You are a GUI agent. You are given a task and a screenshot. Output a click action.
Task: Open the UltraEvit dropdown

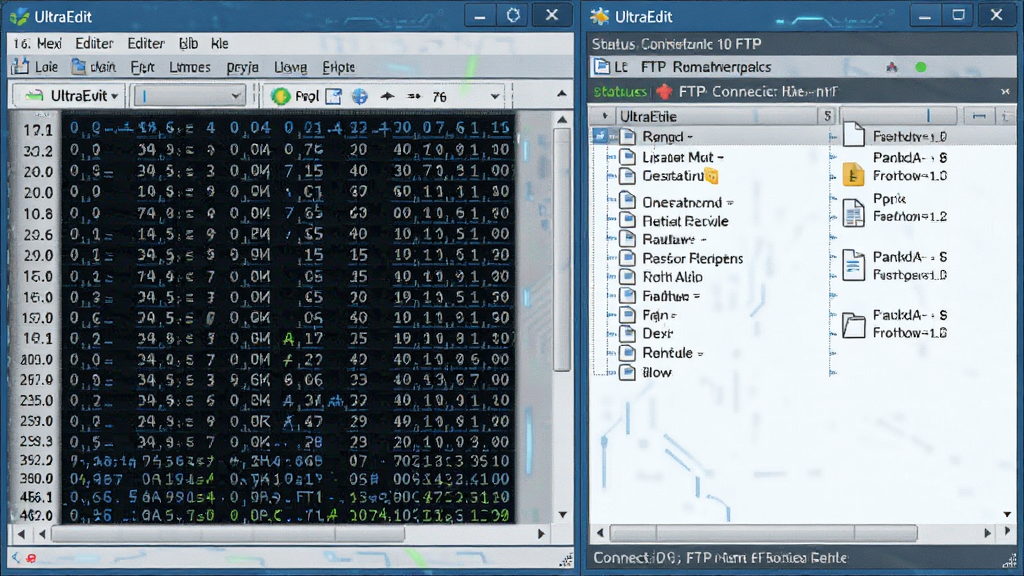(x=67, y=96)
